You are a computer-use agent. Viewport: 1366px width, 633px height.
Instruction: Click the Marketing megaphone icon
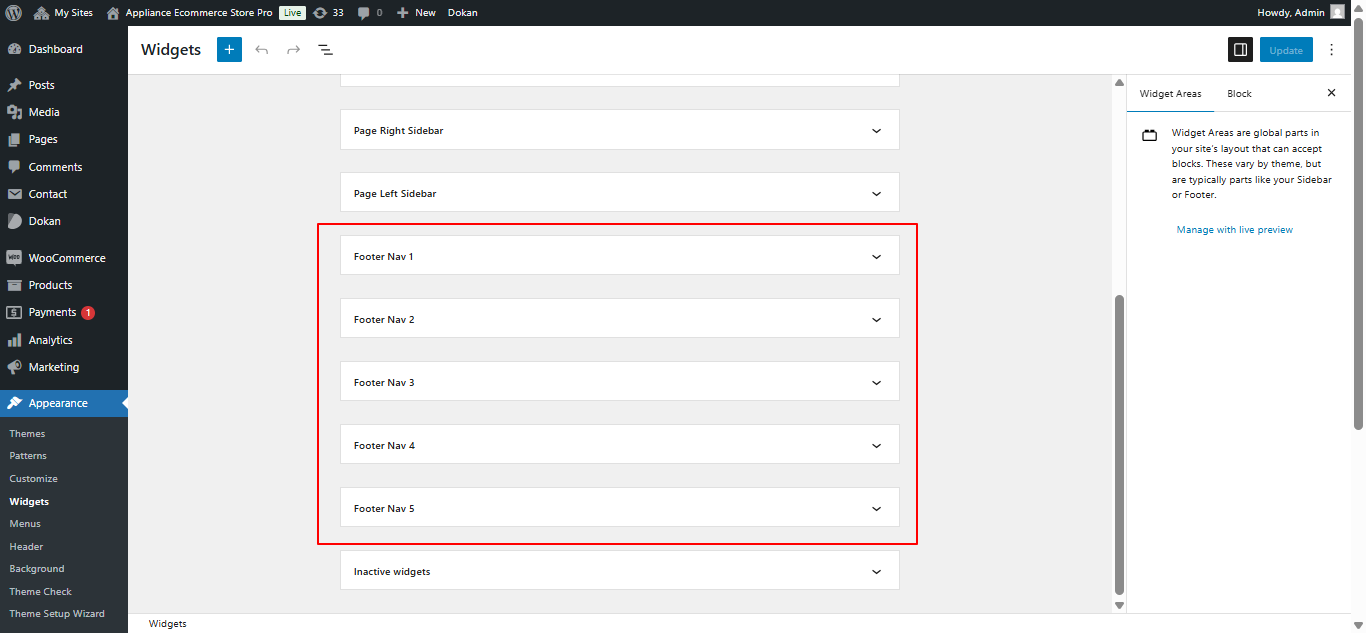(x=14, y=367)
